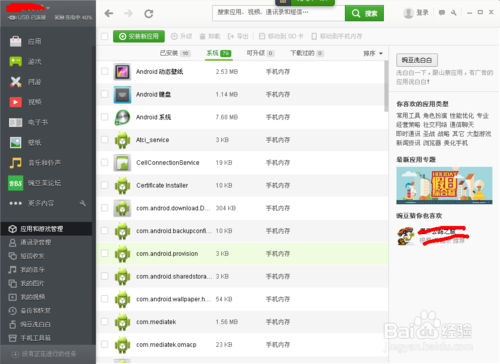Open settings via the top-right wrench icon
This screenshot has width=500, height=364.
pyautogui.click(x=454, y=13)
